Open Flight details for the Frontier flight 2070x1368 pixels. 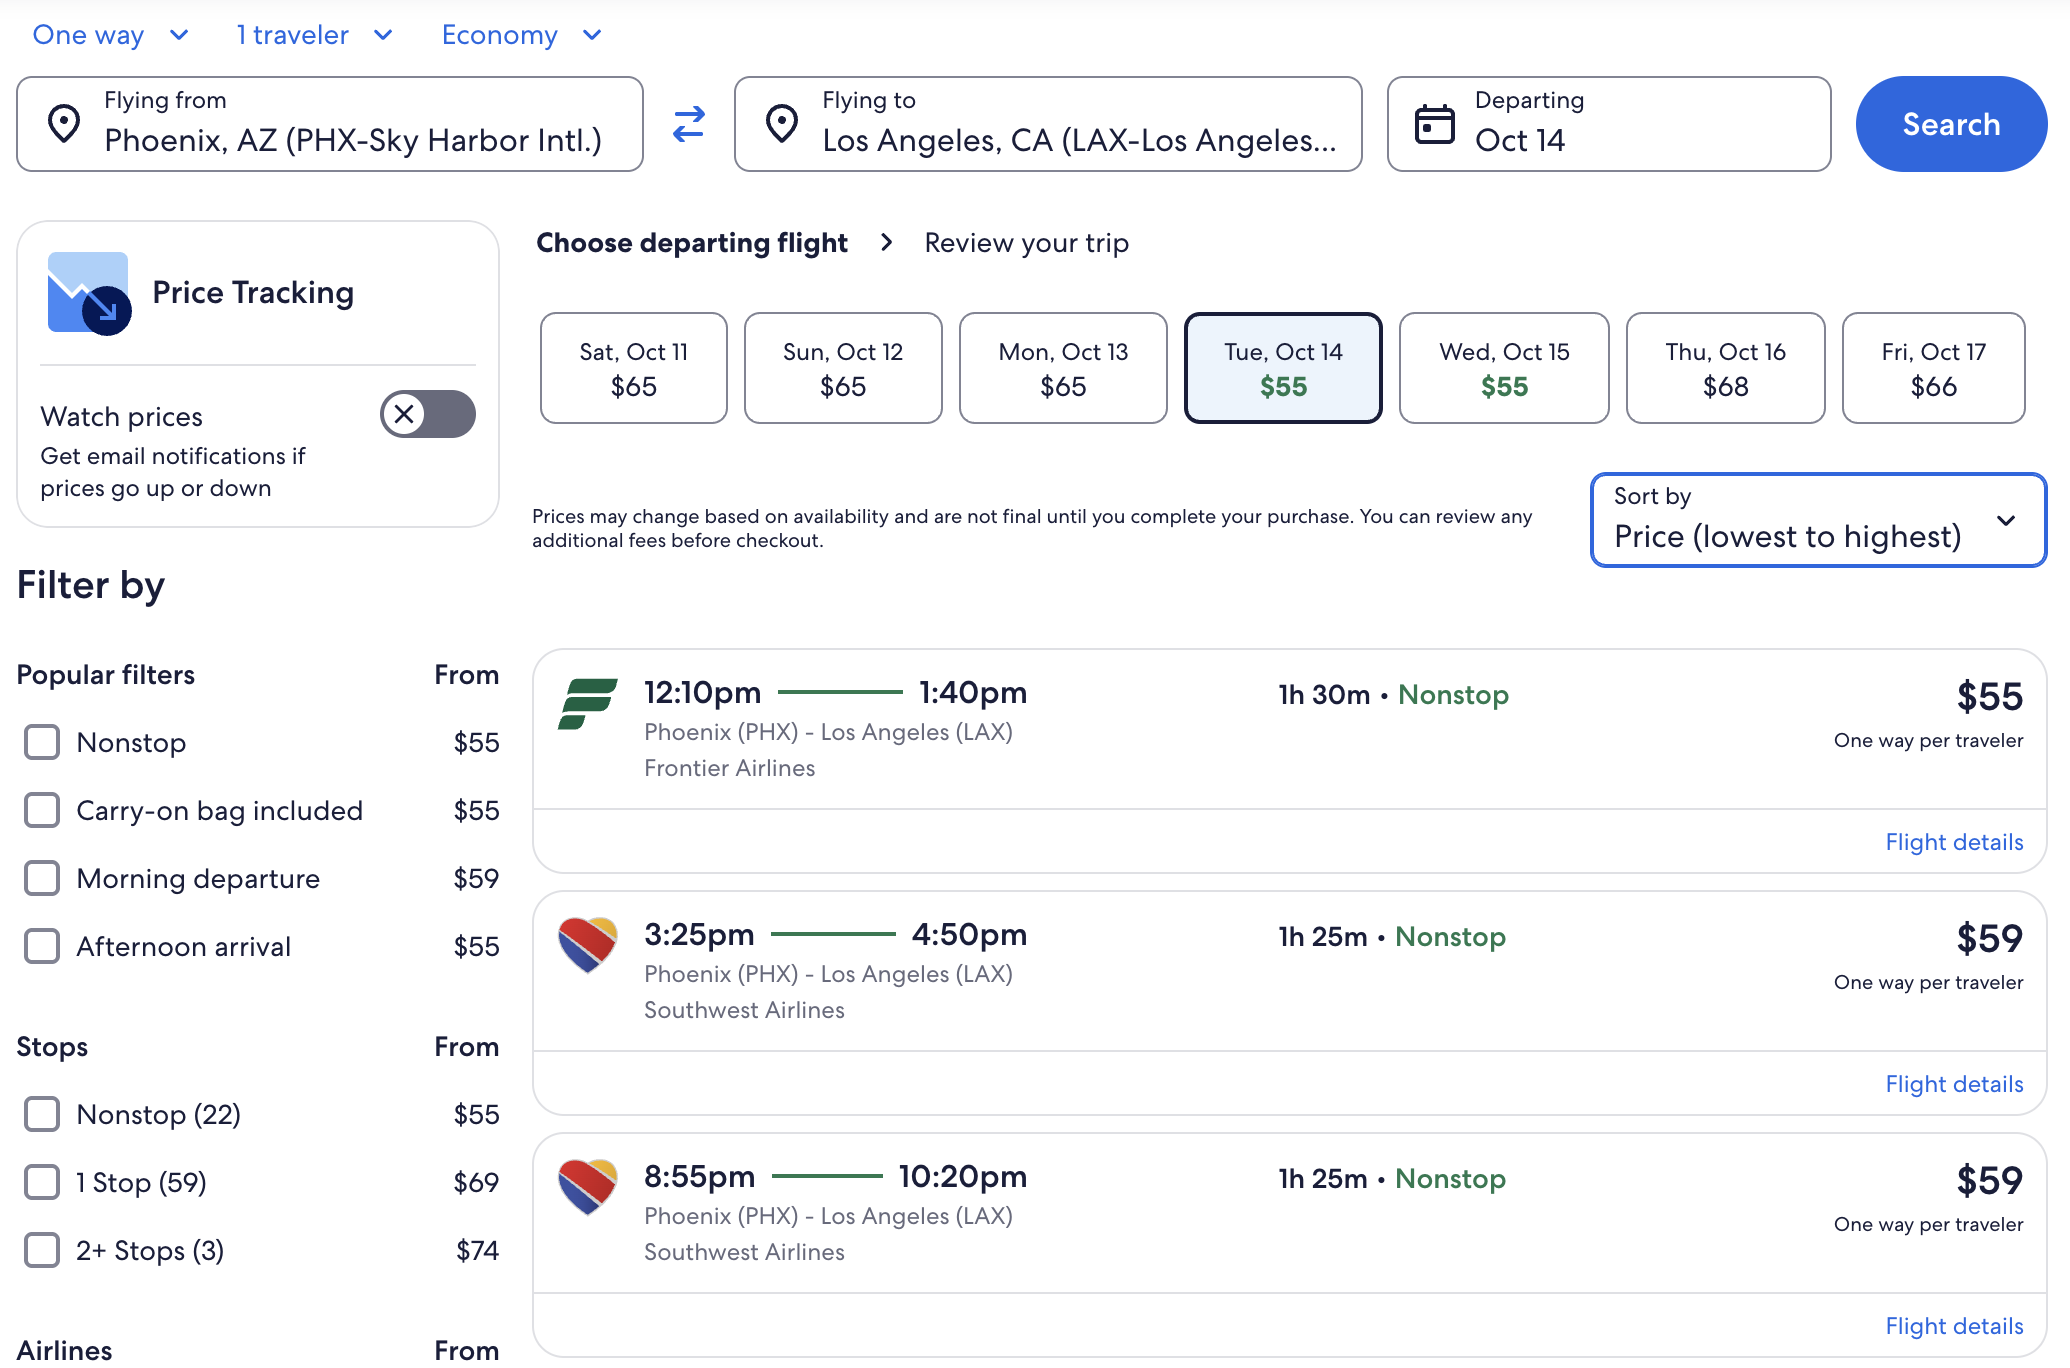tap(1953, 841)
